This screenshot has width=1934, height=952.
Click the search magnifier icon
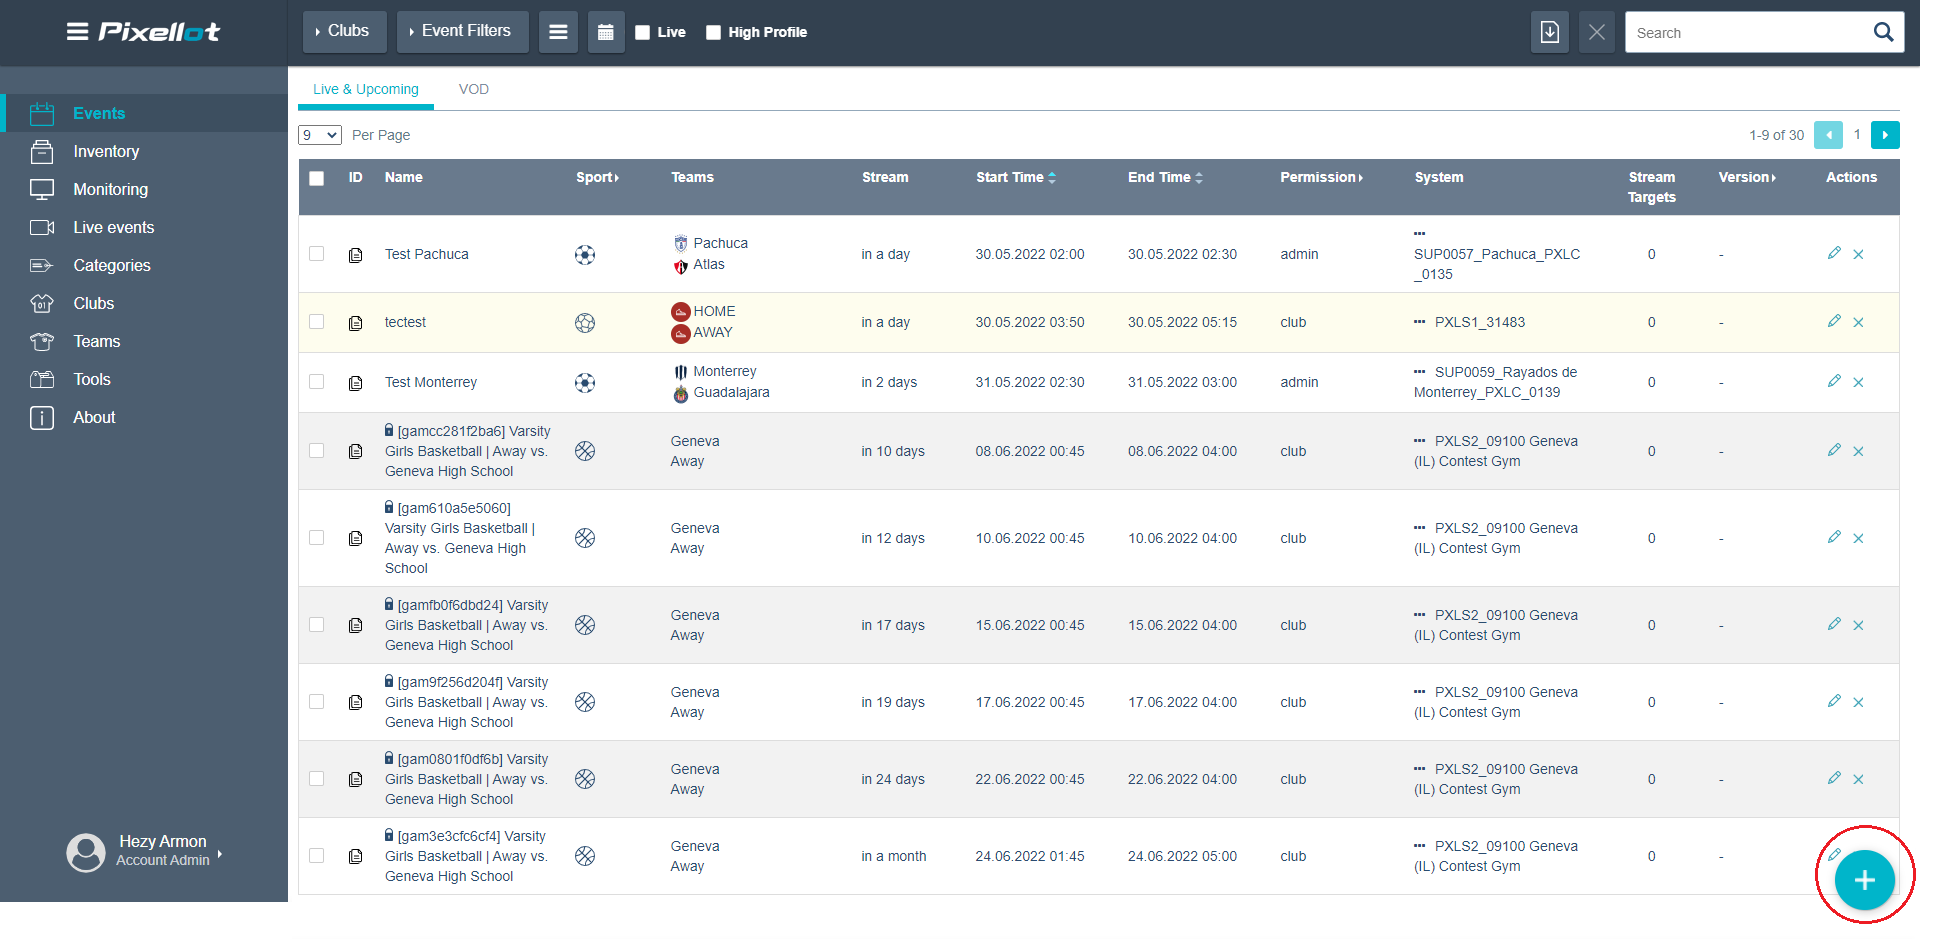pyautogui.click(x=1883, y=32)
